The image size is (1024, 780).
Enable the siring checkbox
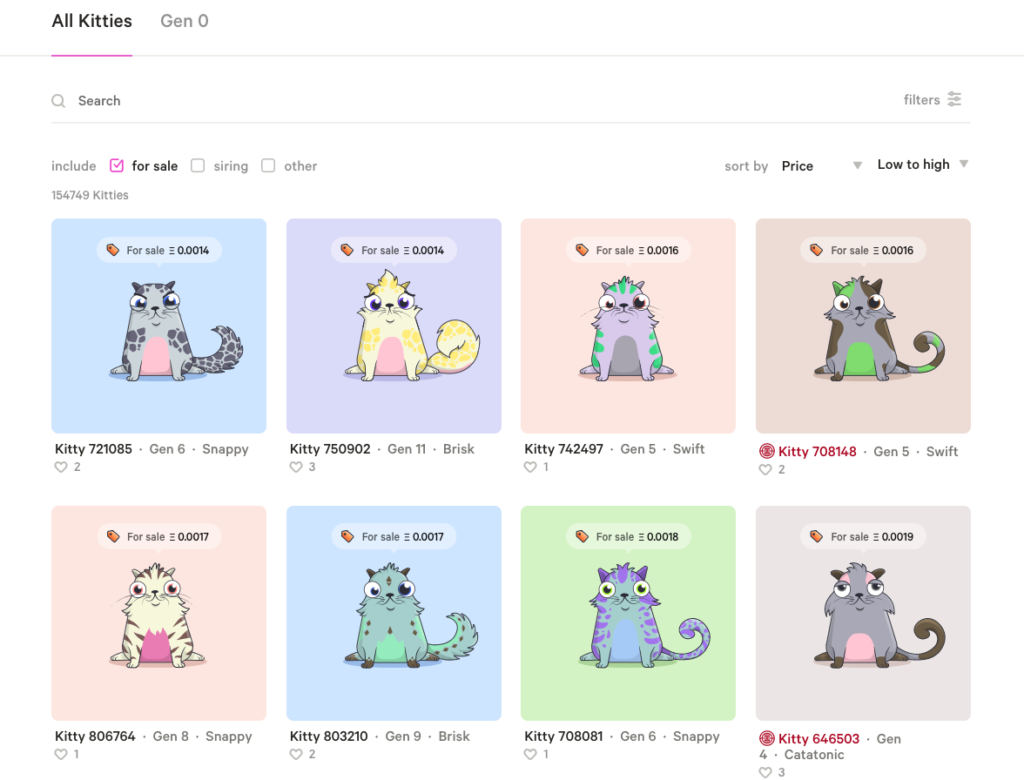[x=197, y=165]
